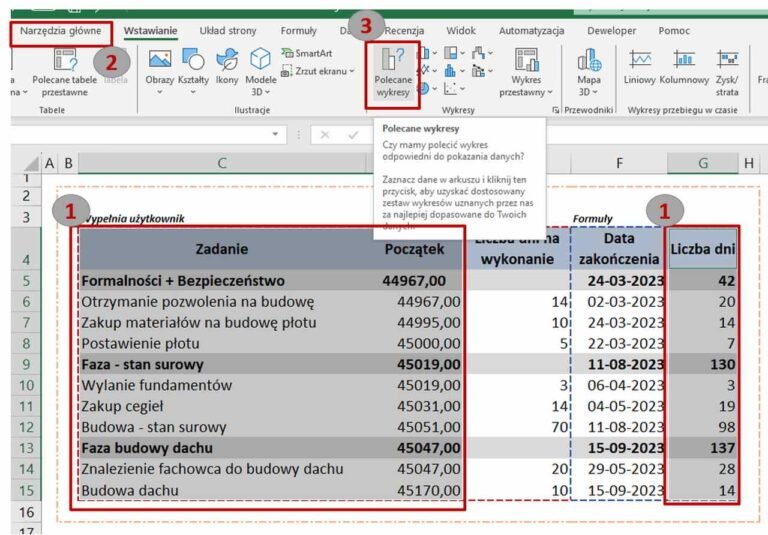Insert column or bar chart
768x535 pixels.
[424, 53]
